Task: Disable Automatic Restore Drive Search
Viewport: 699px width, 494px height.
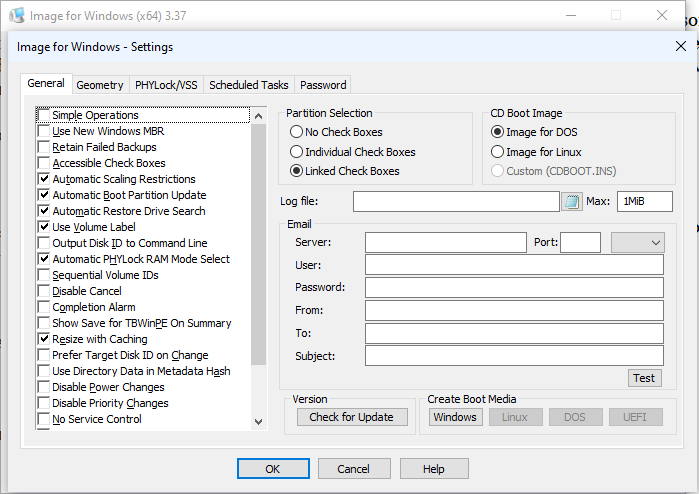Action: [44, 211]
